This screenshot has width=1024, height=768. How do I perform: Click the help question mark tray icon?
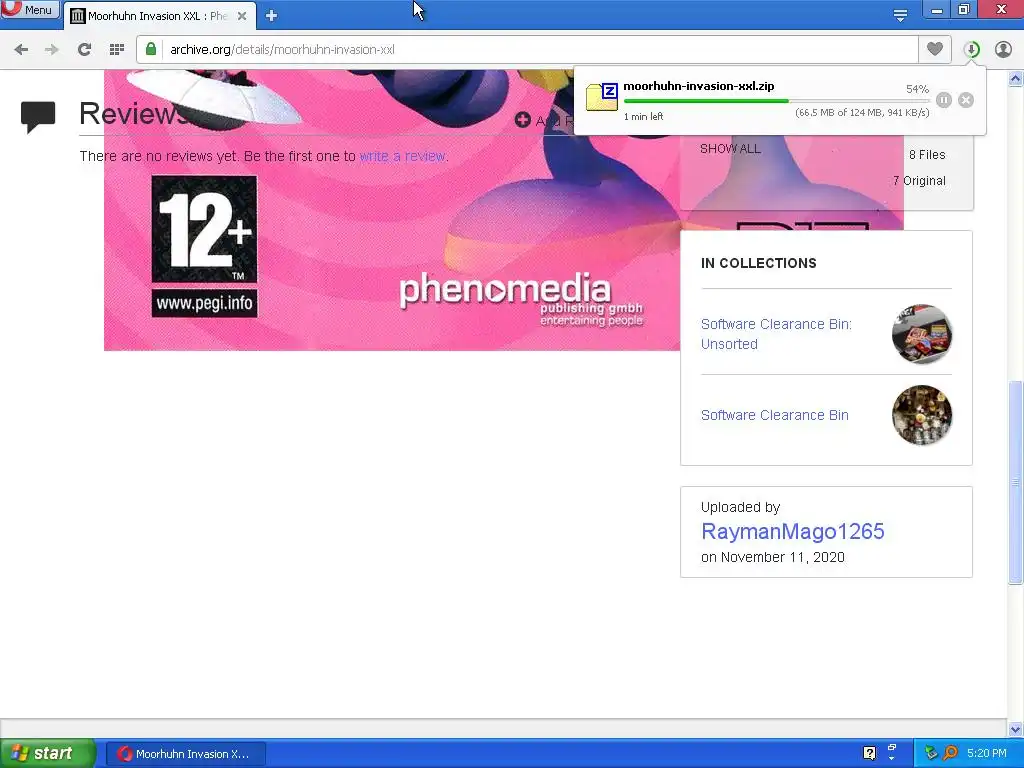point(869,753)
